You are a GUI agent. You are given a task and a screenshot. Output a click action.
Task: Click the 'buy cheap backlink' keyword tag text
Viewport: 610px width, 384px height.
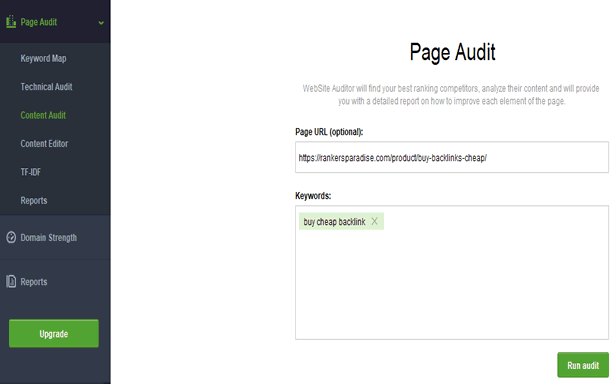tap(335, 221)
